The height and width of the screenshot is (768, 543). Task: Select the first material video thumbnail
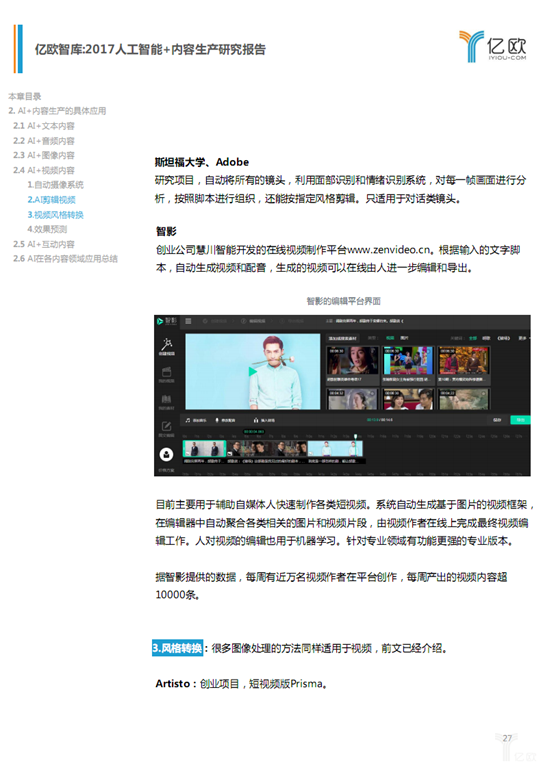pos(353,360)
